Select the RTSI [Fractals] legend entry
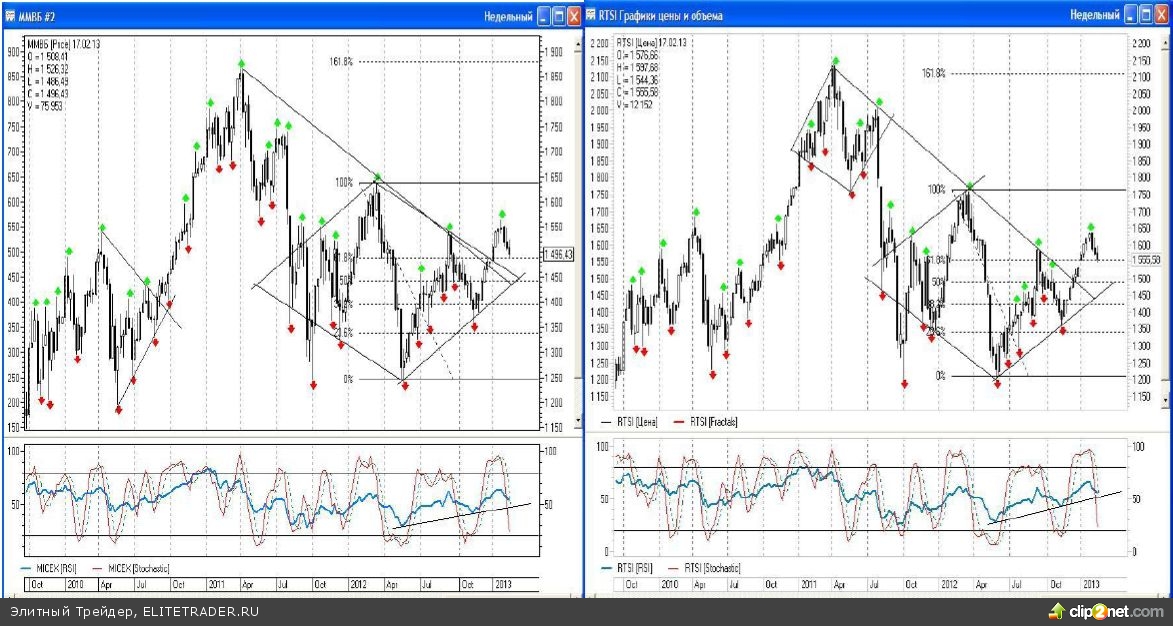The height and width of the screenshot is (626, 1173). tap(712, 423)
